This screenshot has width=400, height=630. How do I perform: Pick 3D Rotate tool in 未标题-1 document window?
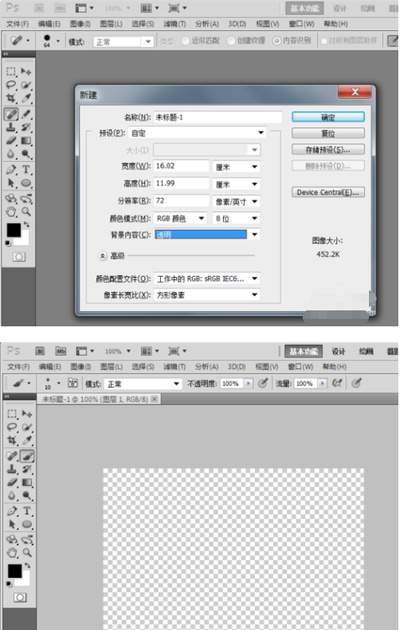click(12, 540)
